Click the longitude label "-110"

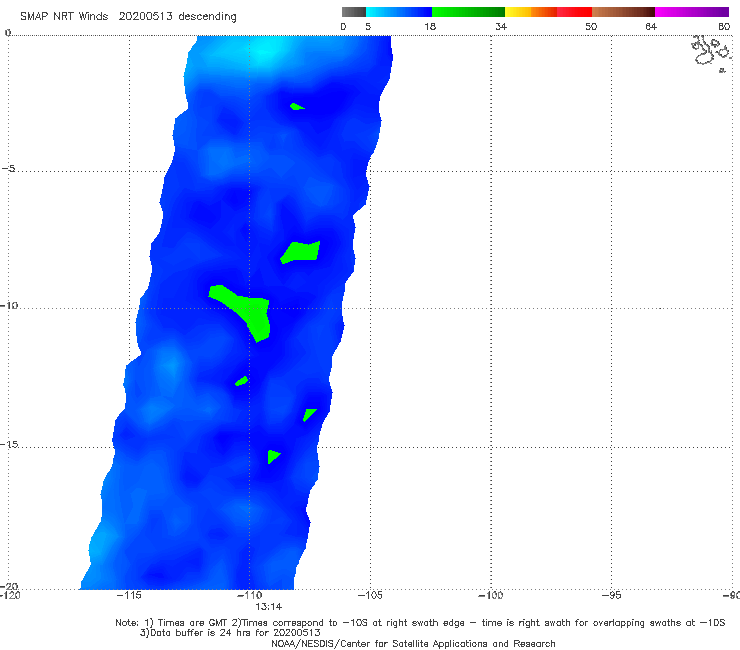[x=249, y=595]
